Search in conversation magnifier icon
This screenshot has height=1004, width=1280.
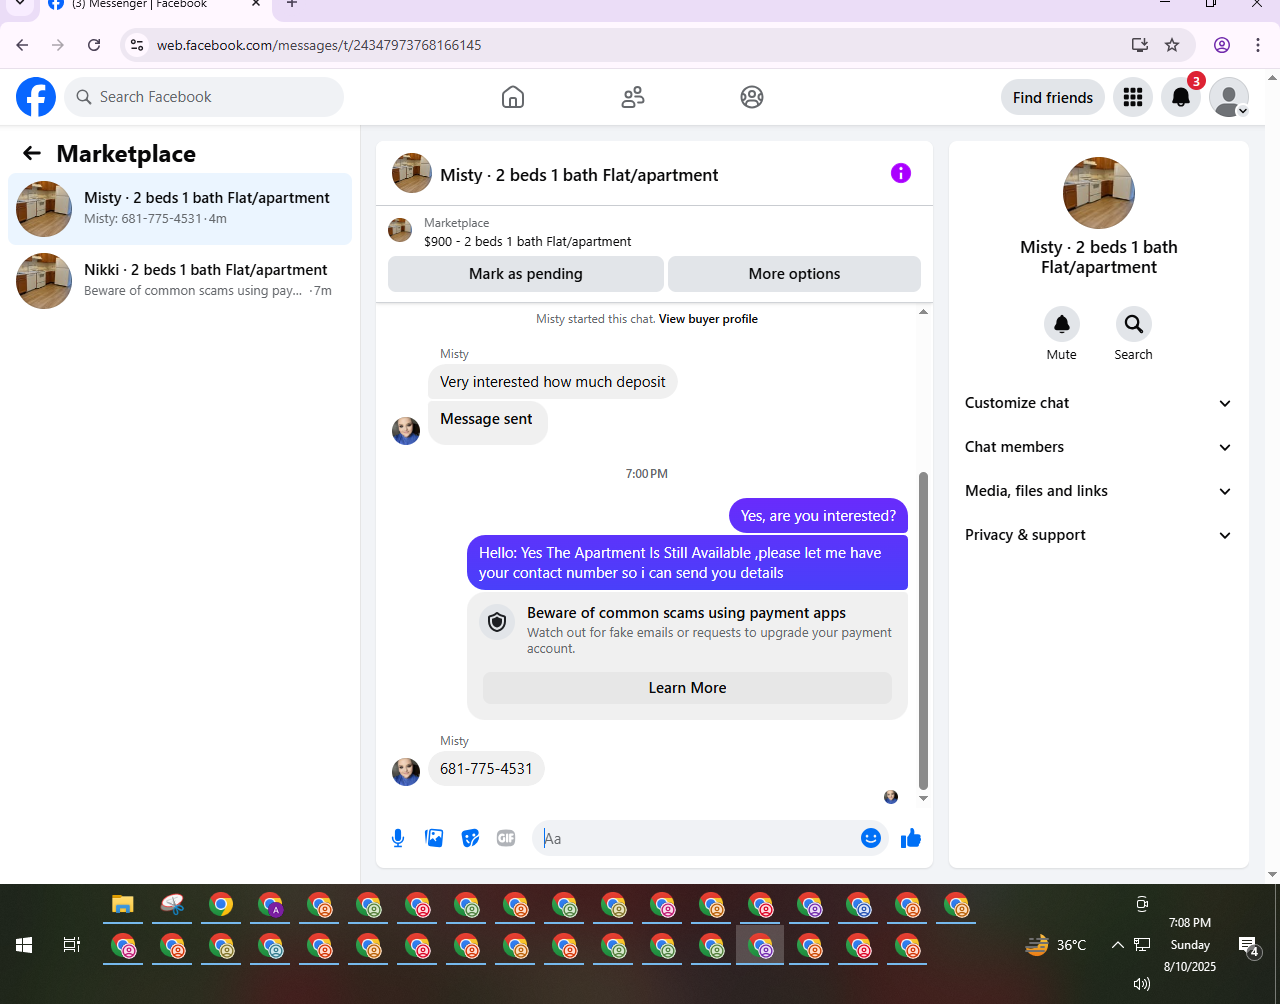click(x=1133, y=324)
